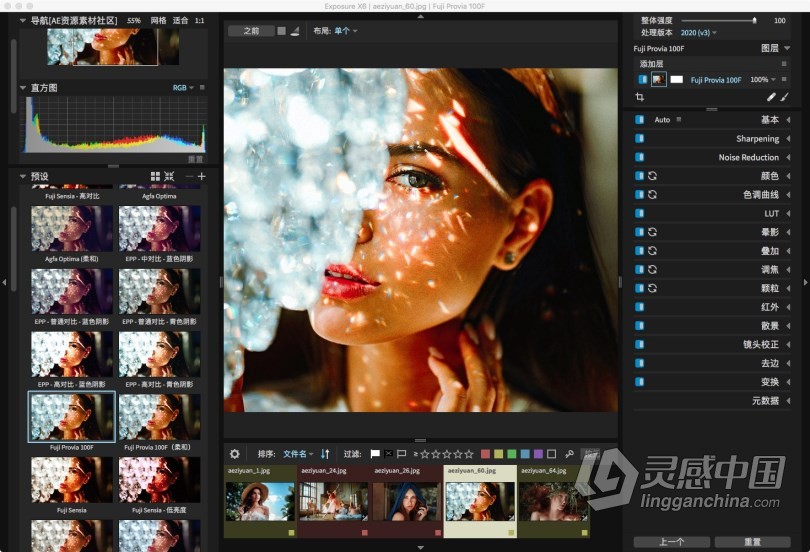Reset the 颗粒 panel with circular arrow
Image resolution: width=810 pixels, height=552 pixels.
click(x=652, y=288)
